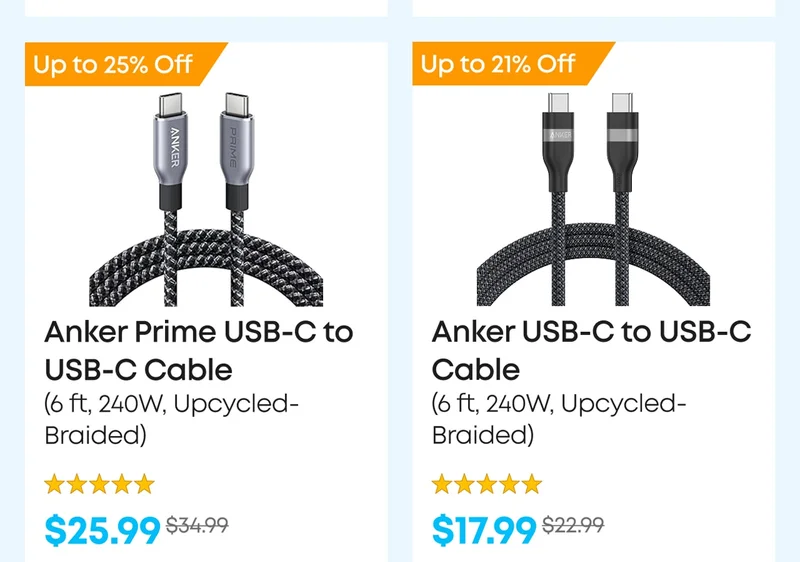Click the crossed-out $22.99 original price
This screenshot has width=800, height=562.
point(573,524)
